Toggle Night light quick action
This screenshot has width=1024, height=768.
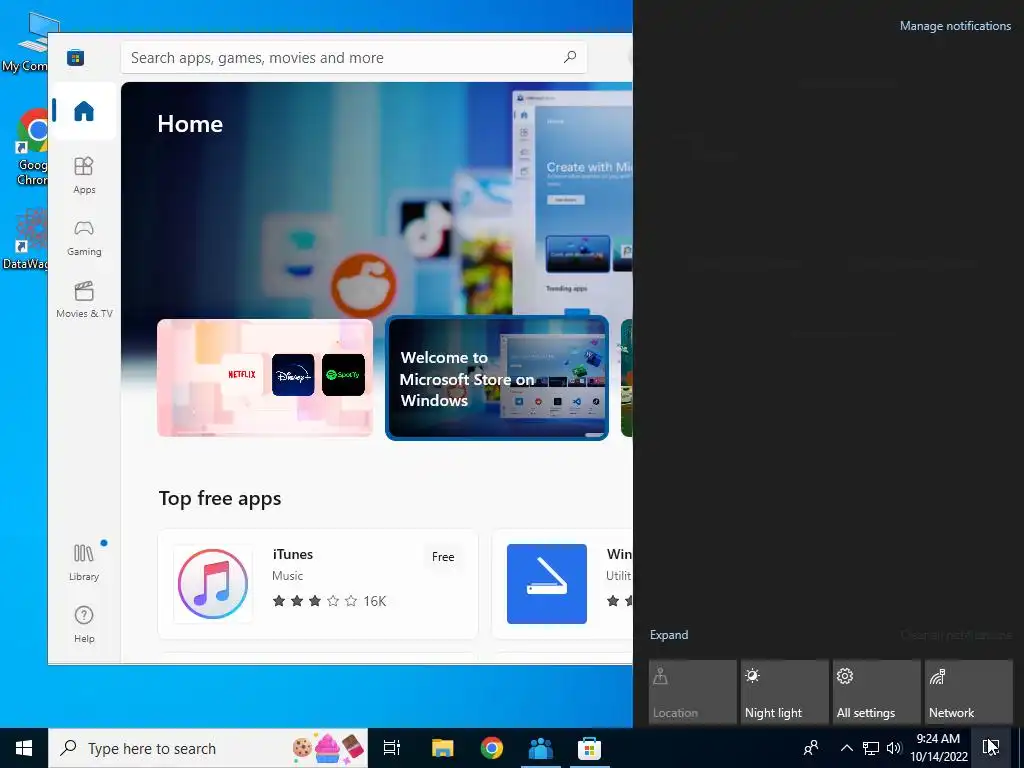784,692
